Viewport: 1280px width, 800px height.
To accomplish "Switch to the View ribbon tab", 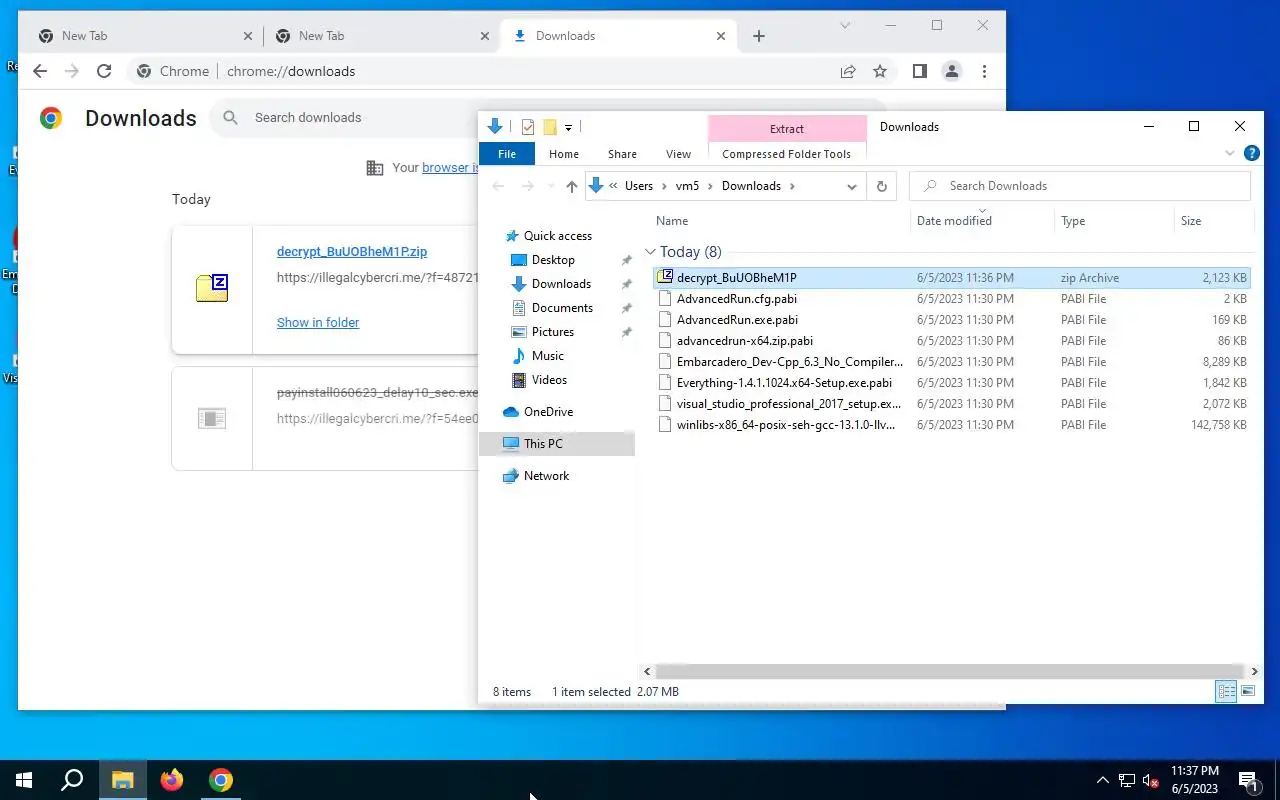I will point(678,154).
